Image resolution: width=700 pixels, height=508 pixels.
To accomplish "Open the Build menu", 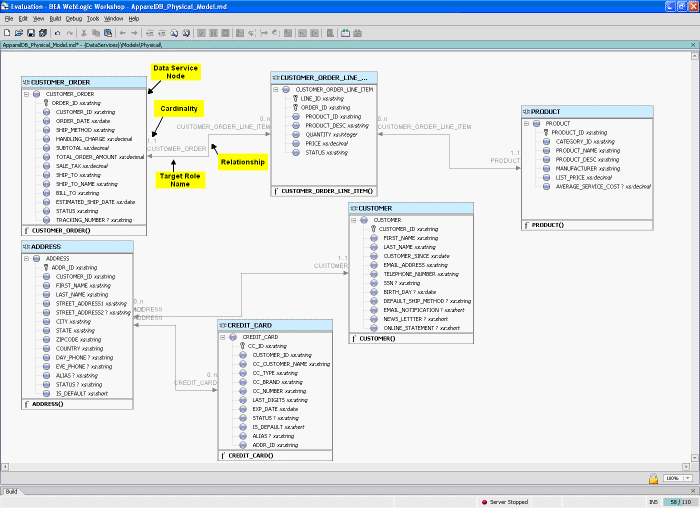I will pyautogui.click(x=55, y=19).
